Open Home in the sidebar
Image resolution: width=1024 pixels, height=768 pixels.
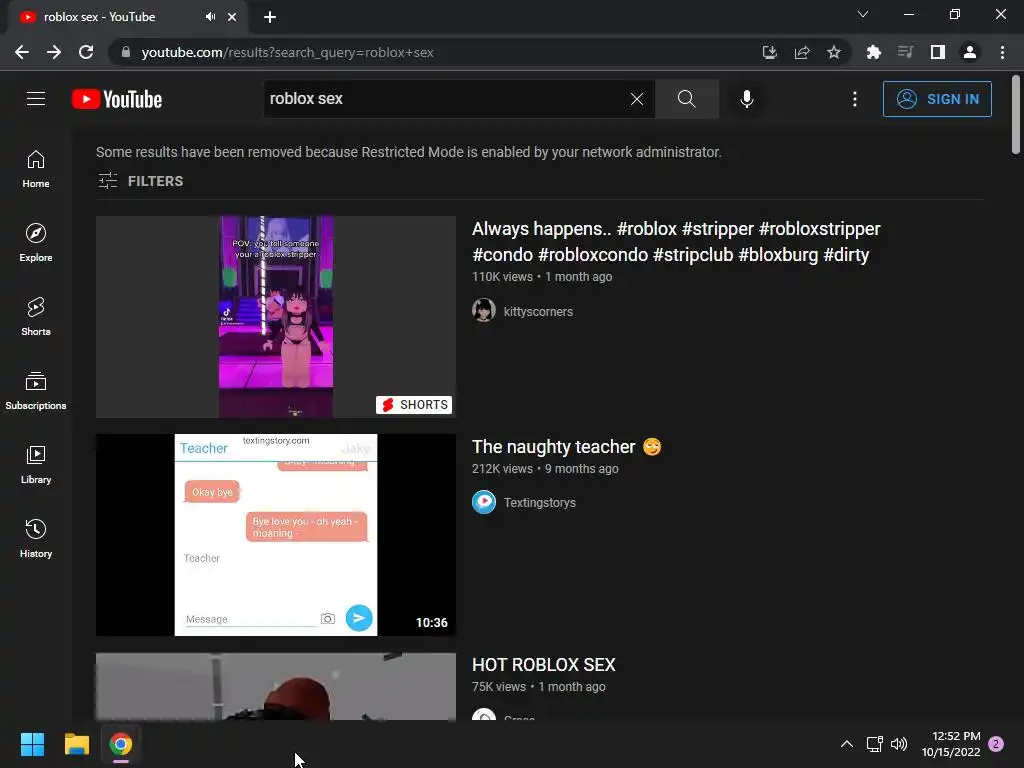pos(36,168)
